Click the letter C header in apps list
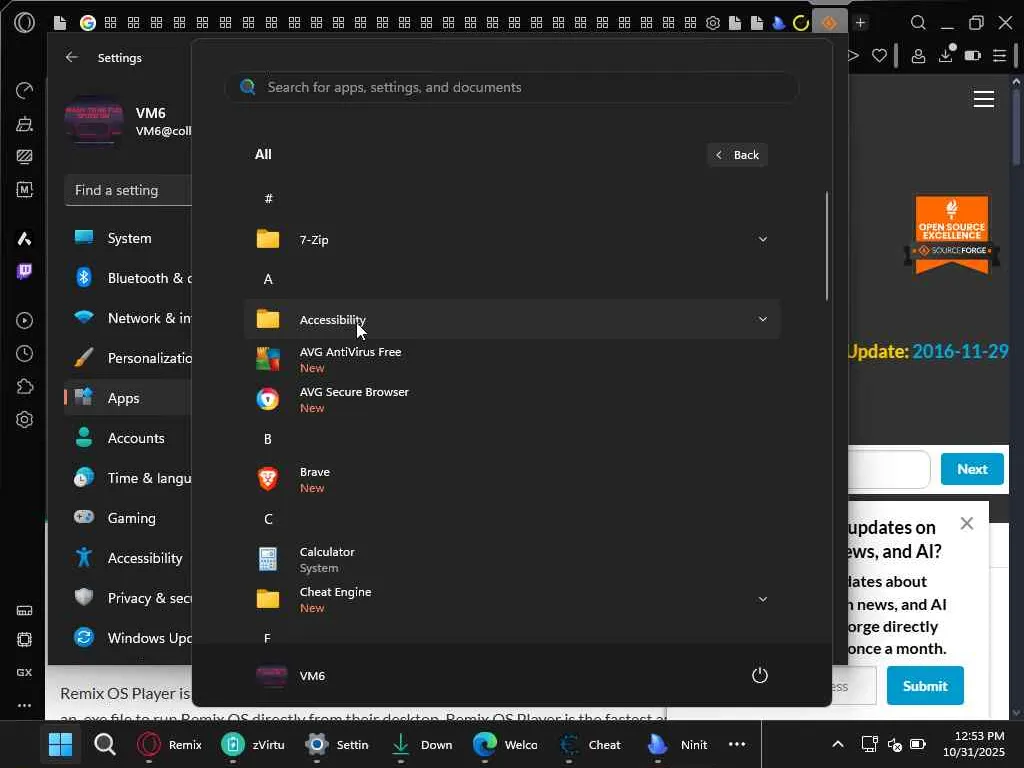 point(268,519)
